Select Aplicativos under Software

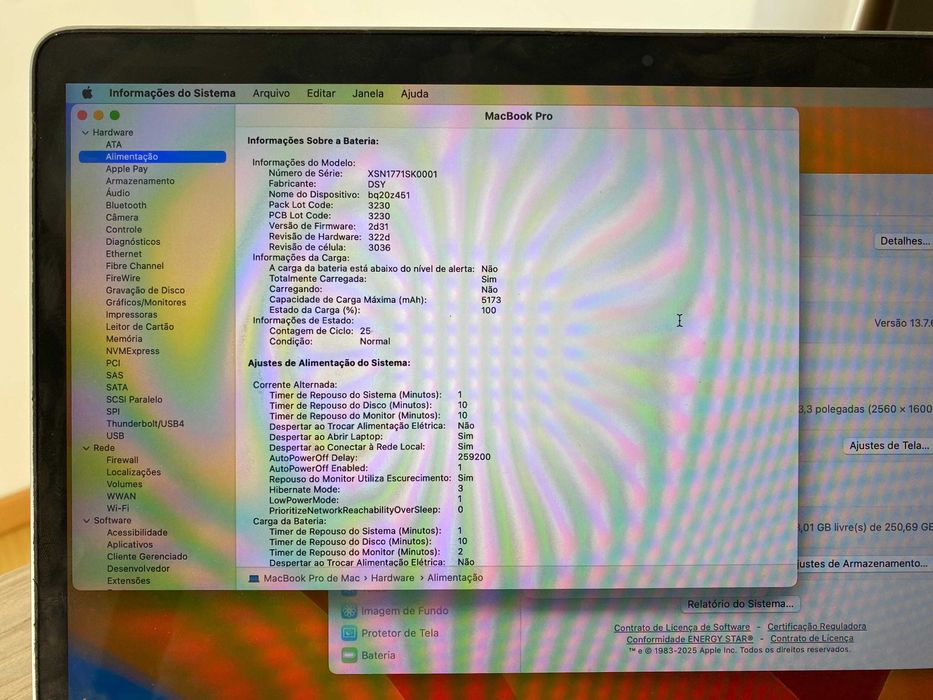[130, 545]
